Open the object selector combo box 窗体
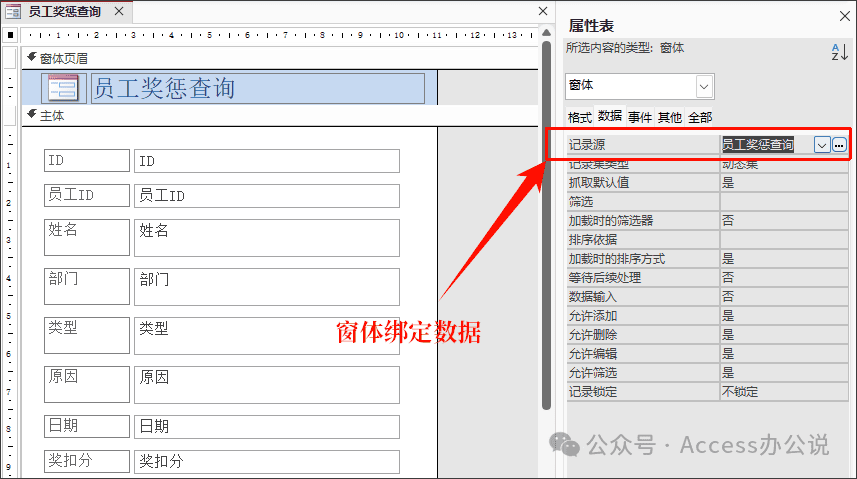The width and height of the screenshot is (857, 479). click(639, 86)
